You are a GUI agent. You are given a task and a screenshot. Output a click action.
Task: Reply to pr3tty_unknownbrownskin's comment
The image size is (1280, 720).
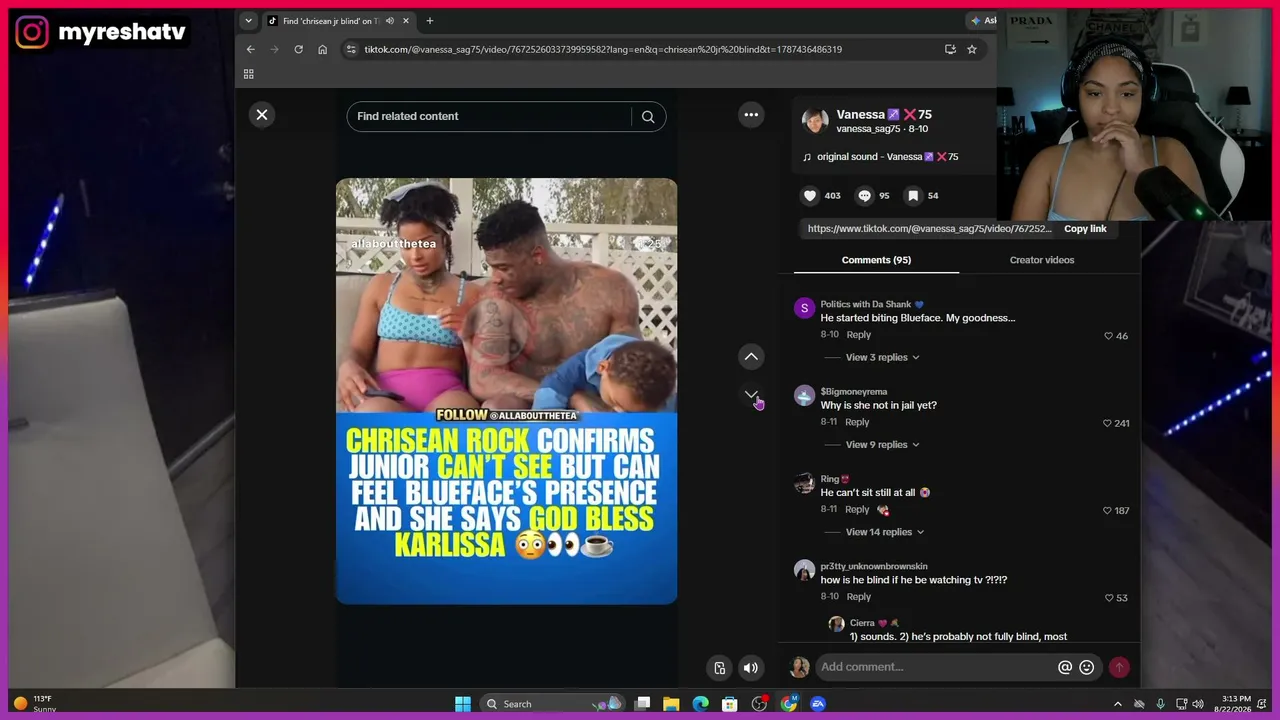point(859,597)
